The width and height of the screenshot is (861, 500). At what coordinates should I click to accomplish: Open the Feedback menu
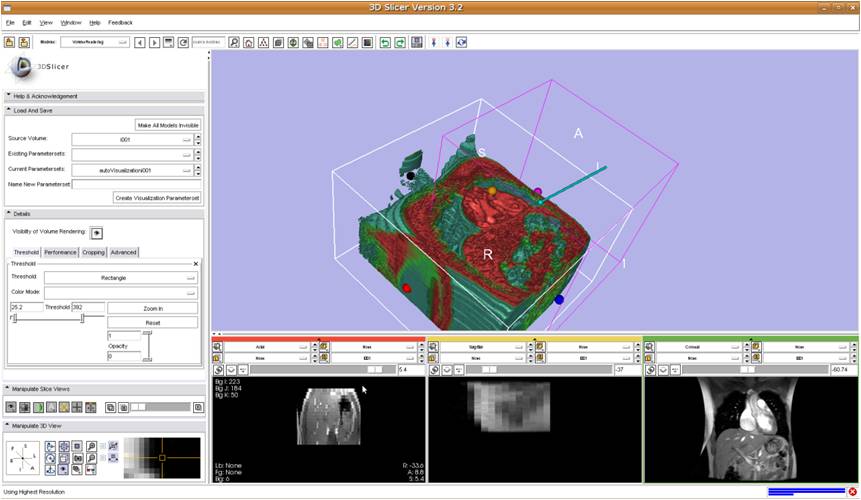coord(120,23)
